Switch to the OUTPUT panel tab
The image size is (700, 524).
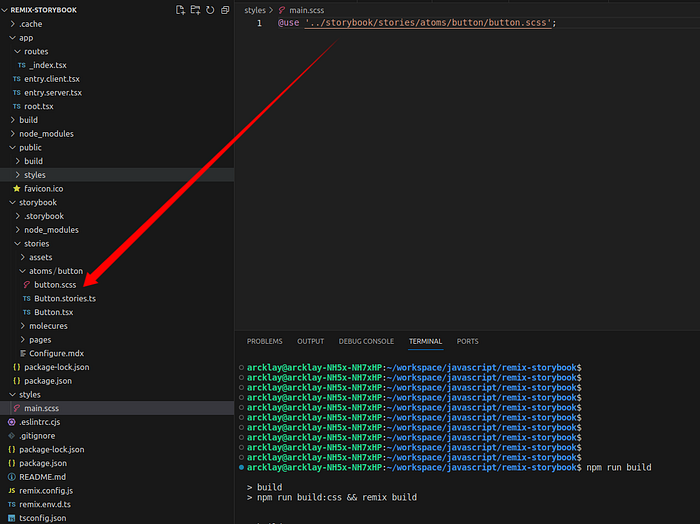click(x=311, y=341)
